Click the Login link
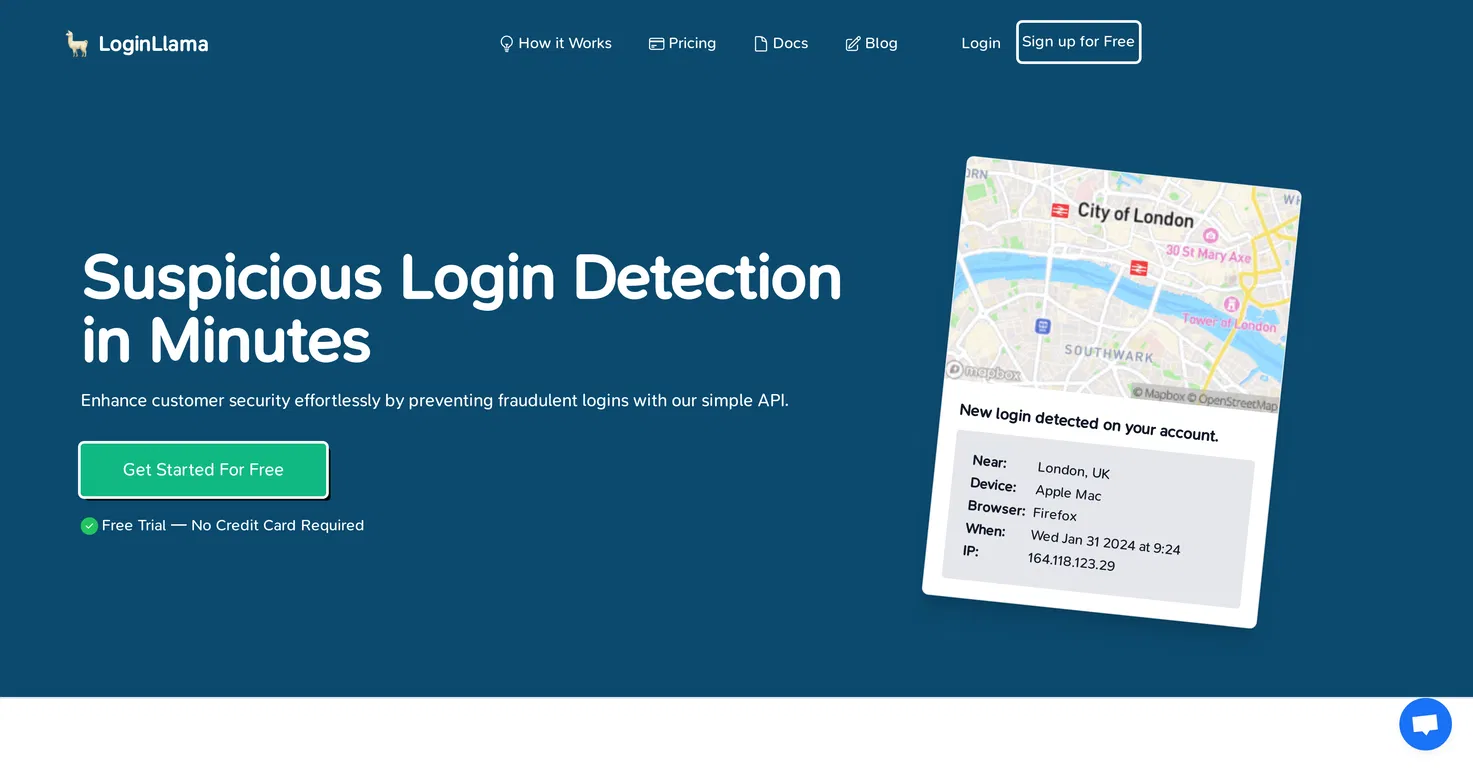 (981, 44)
